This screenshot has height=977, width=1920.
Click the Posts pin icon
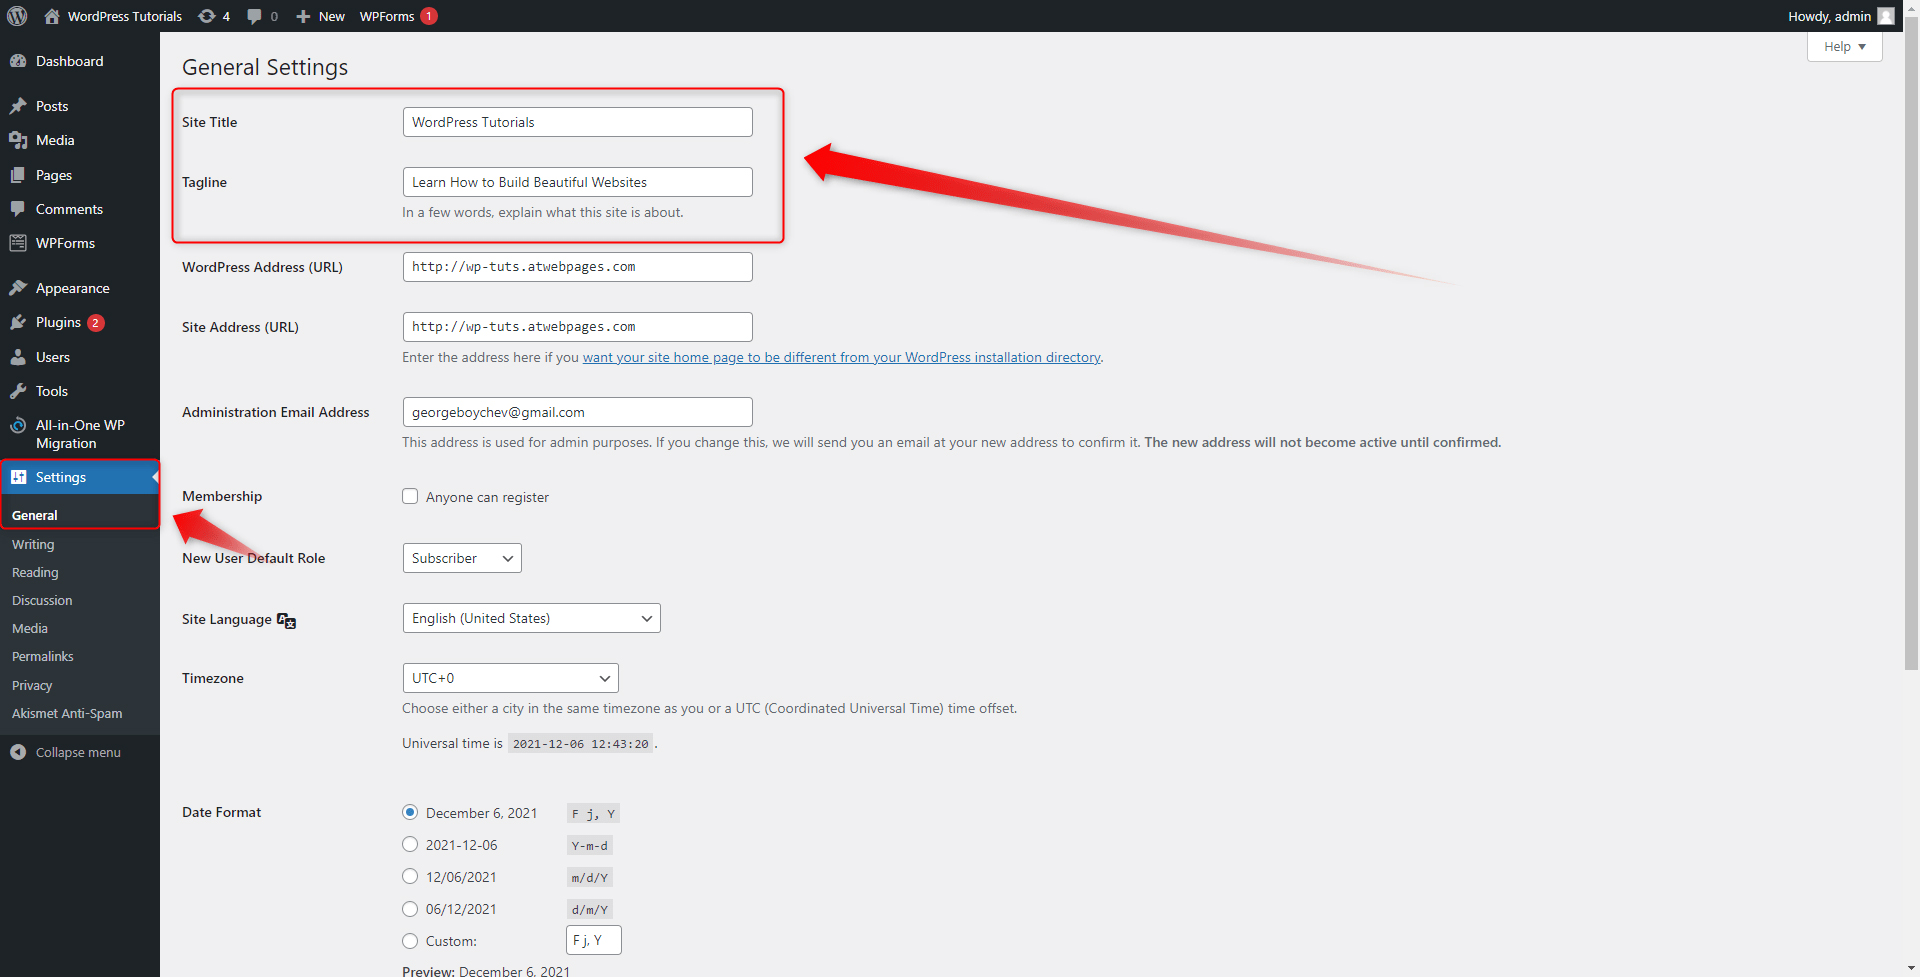pos(18,106)
